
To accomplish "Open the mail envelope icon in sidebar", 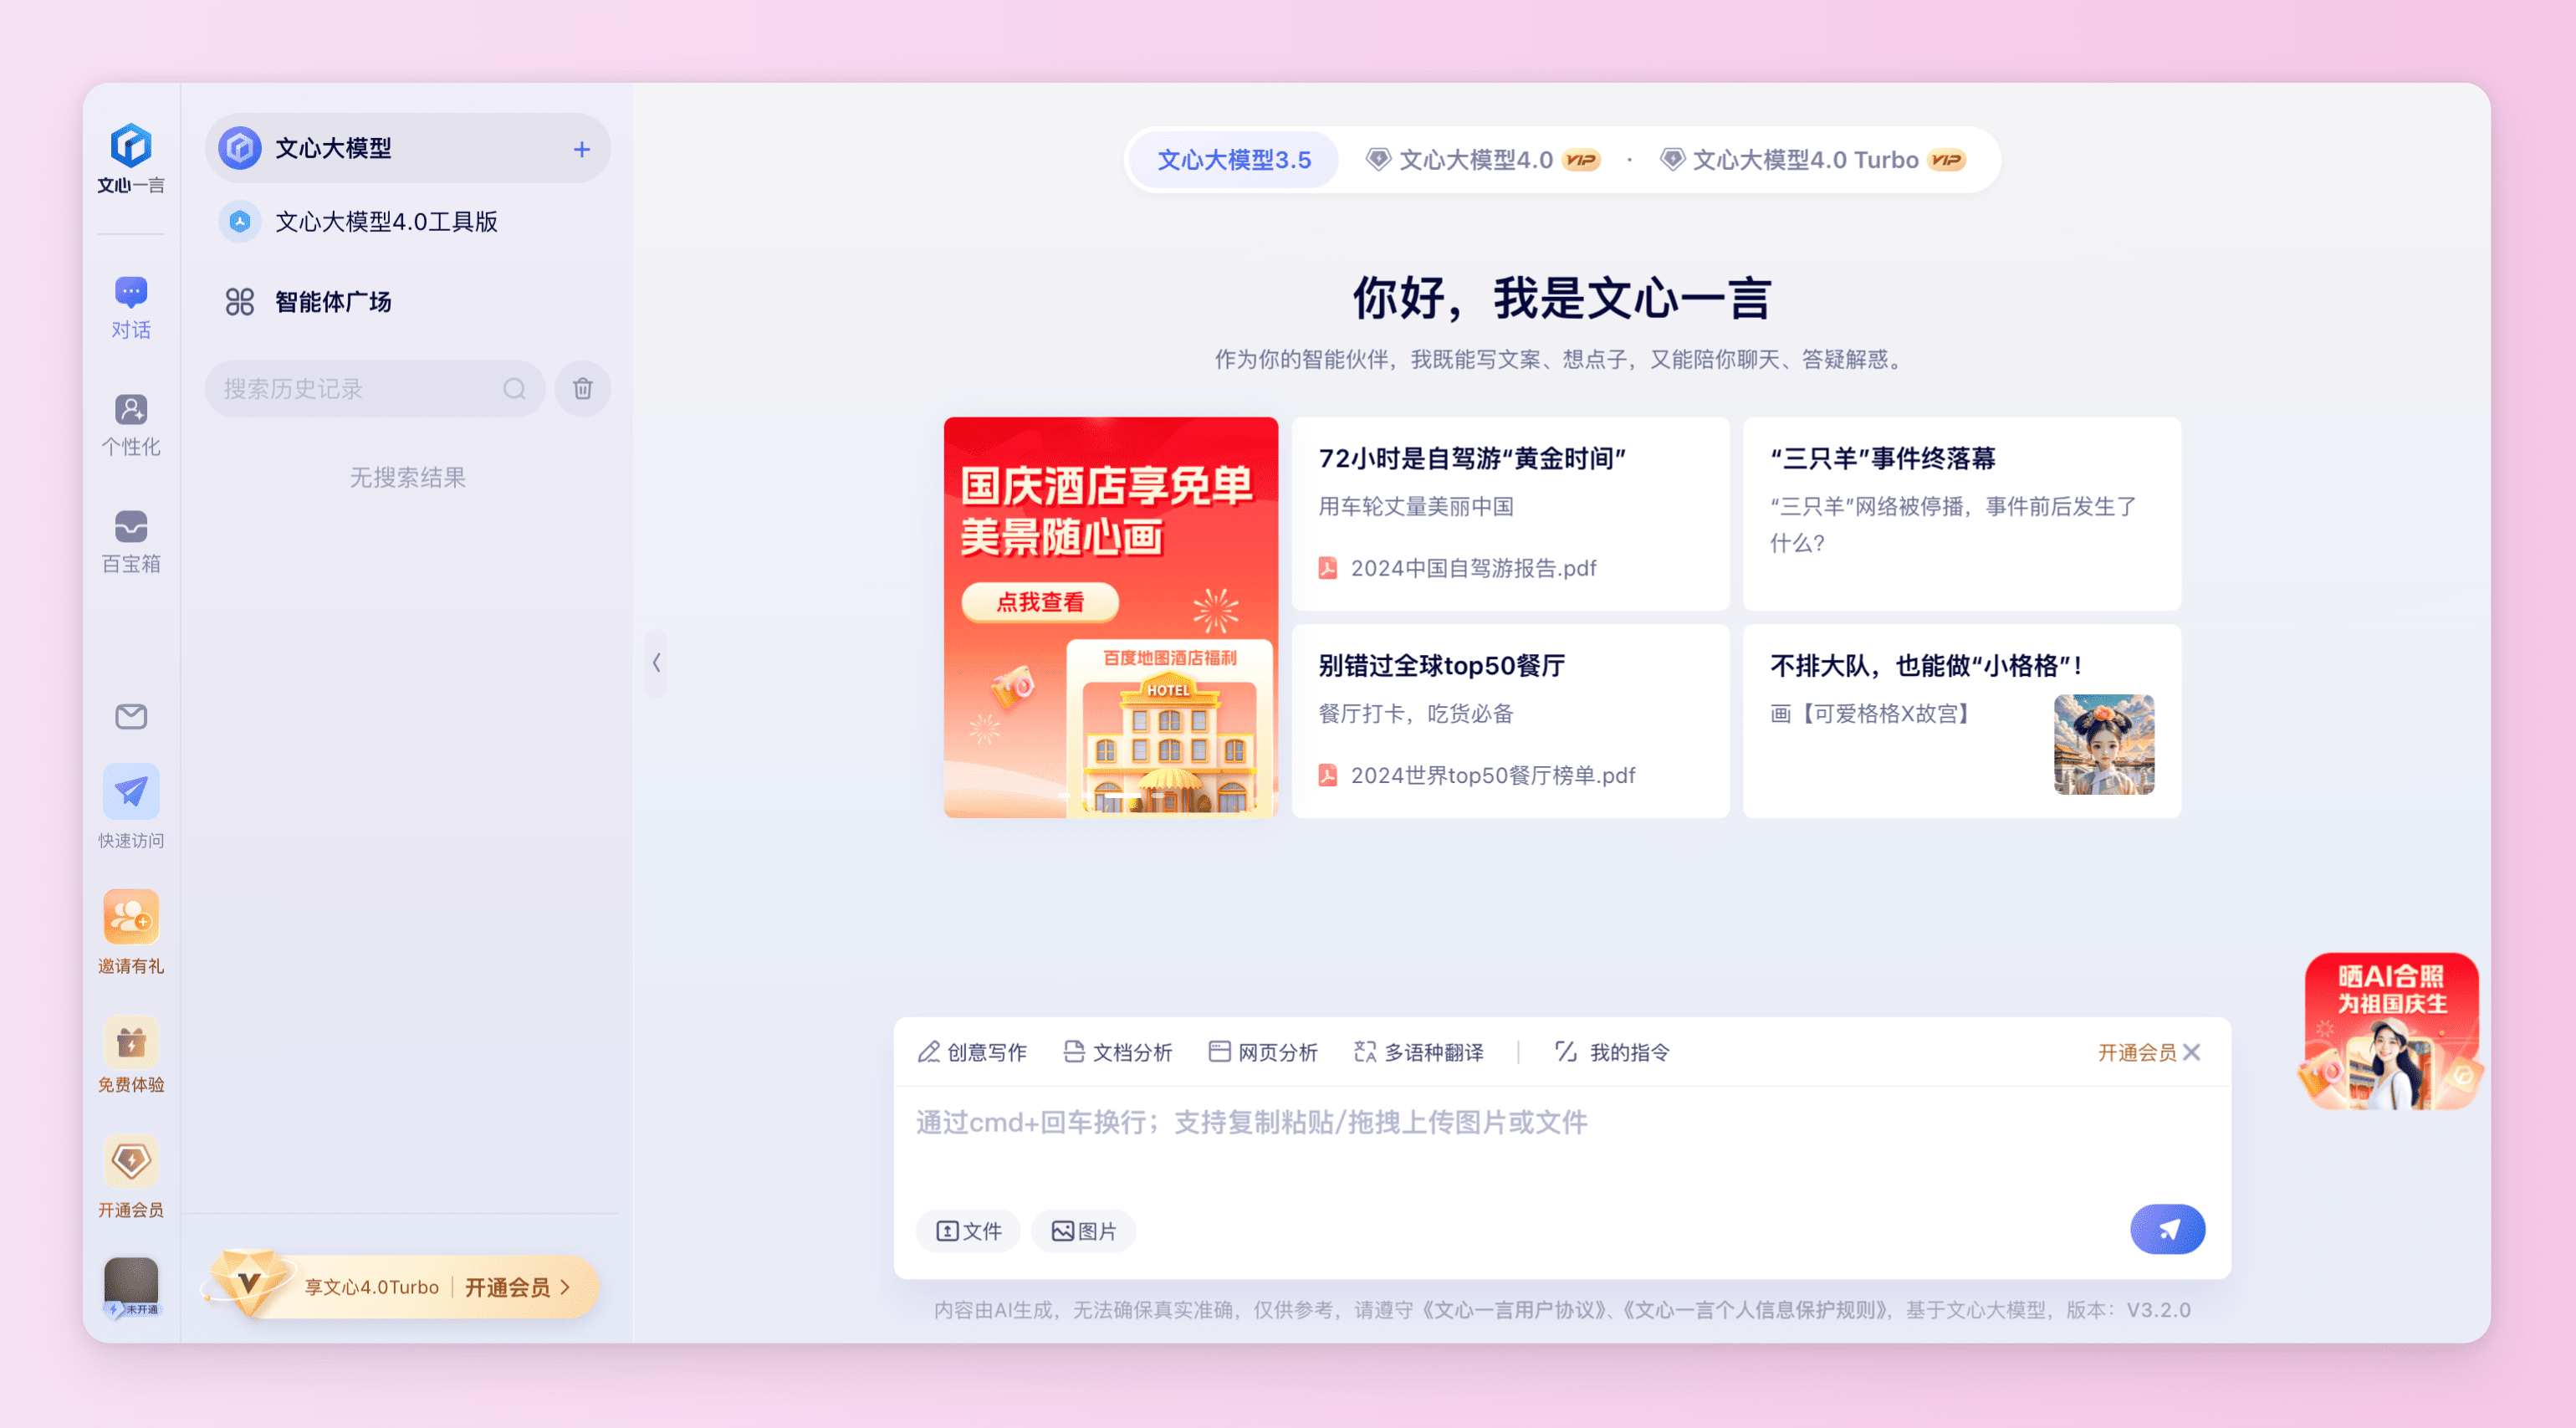I will click(x=131, y=716).
